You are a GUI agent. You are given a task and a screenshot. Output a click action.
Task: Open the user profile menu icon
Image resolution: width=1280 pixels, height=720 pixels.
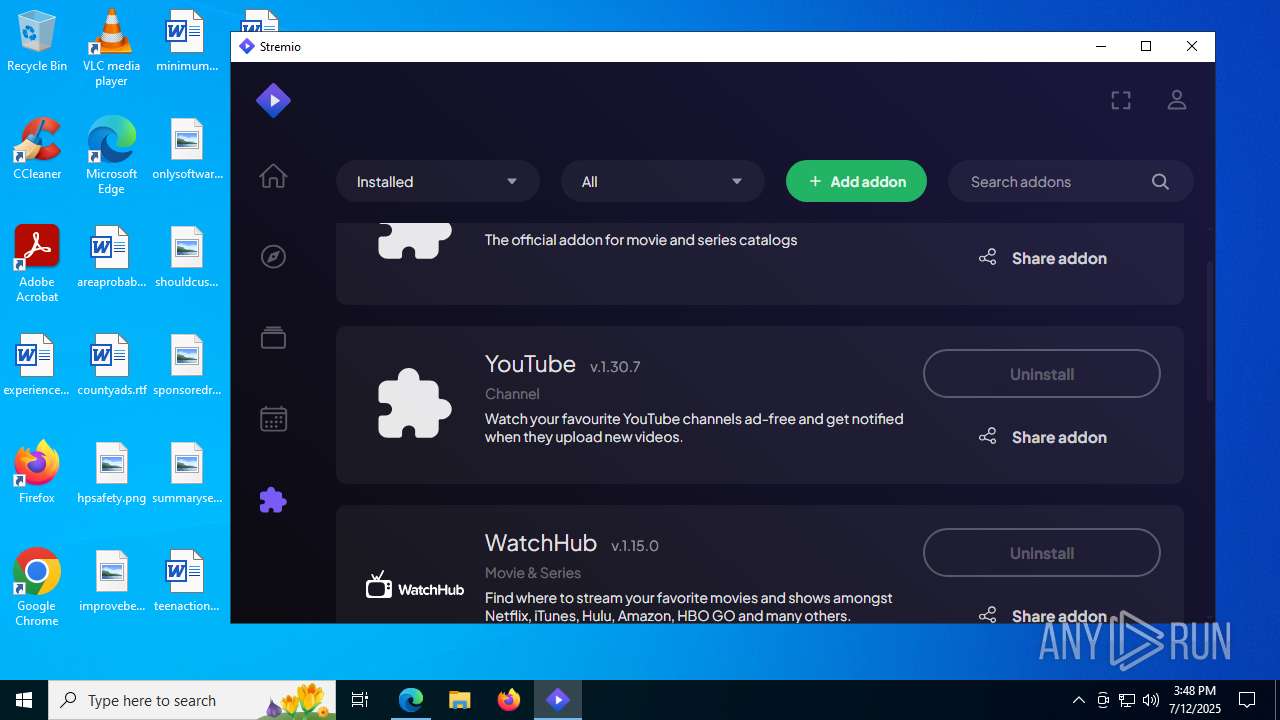pyautogui.click(x=1177, y=100)
